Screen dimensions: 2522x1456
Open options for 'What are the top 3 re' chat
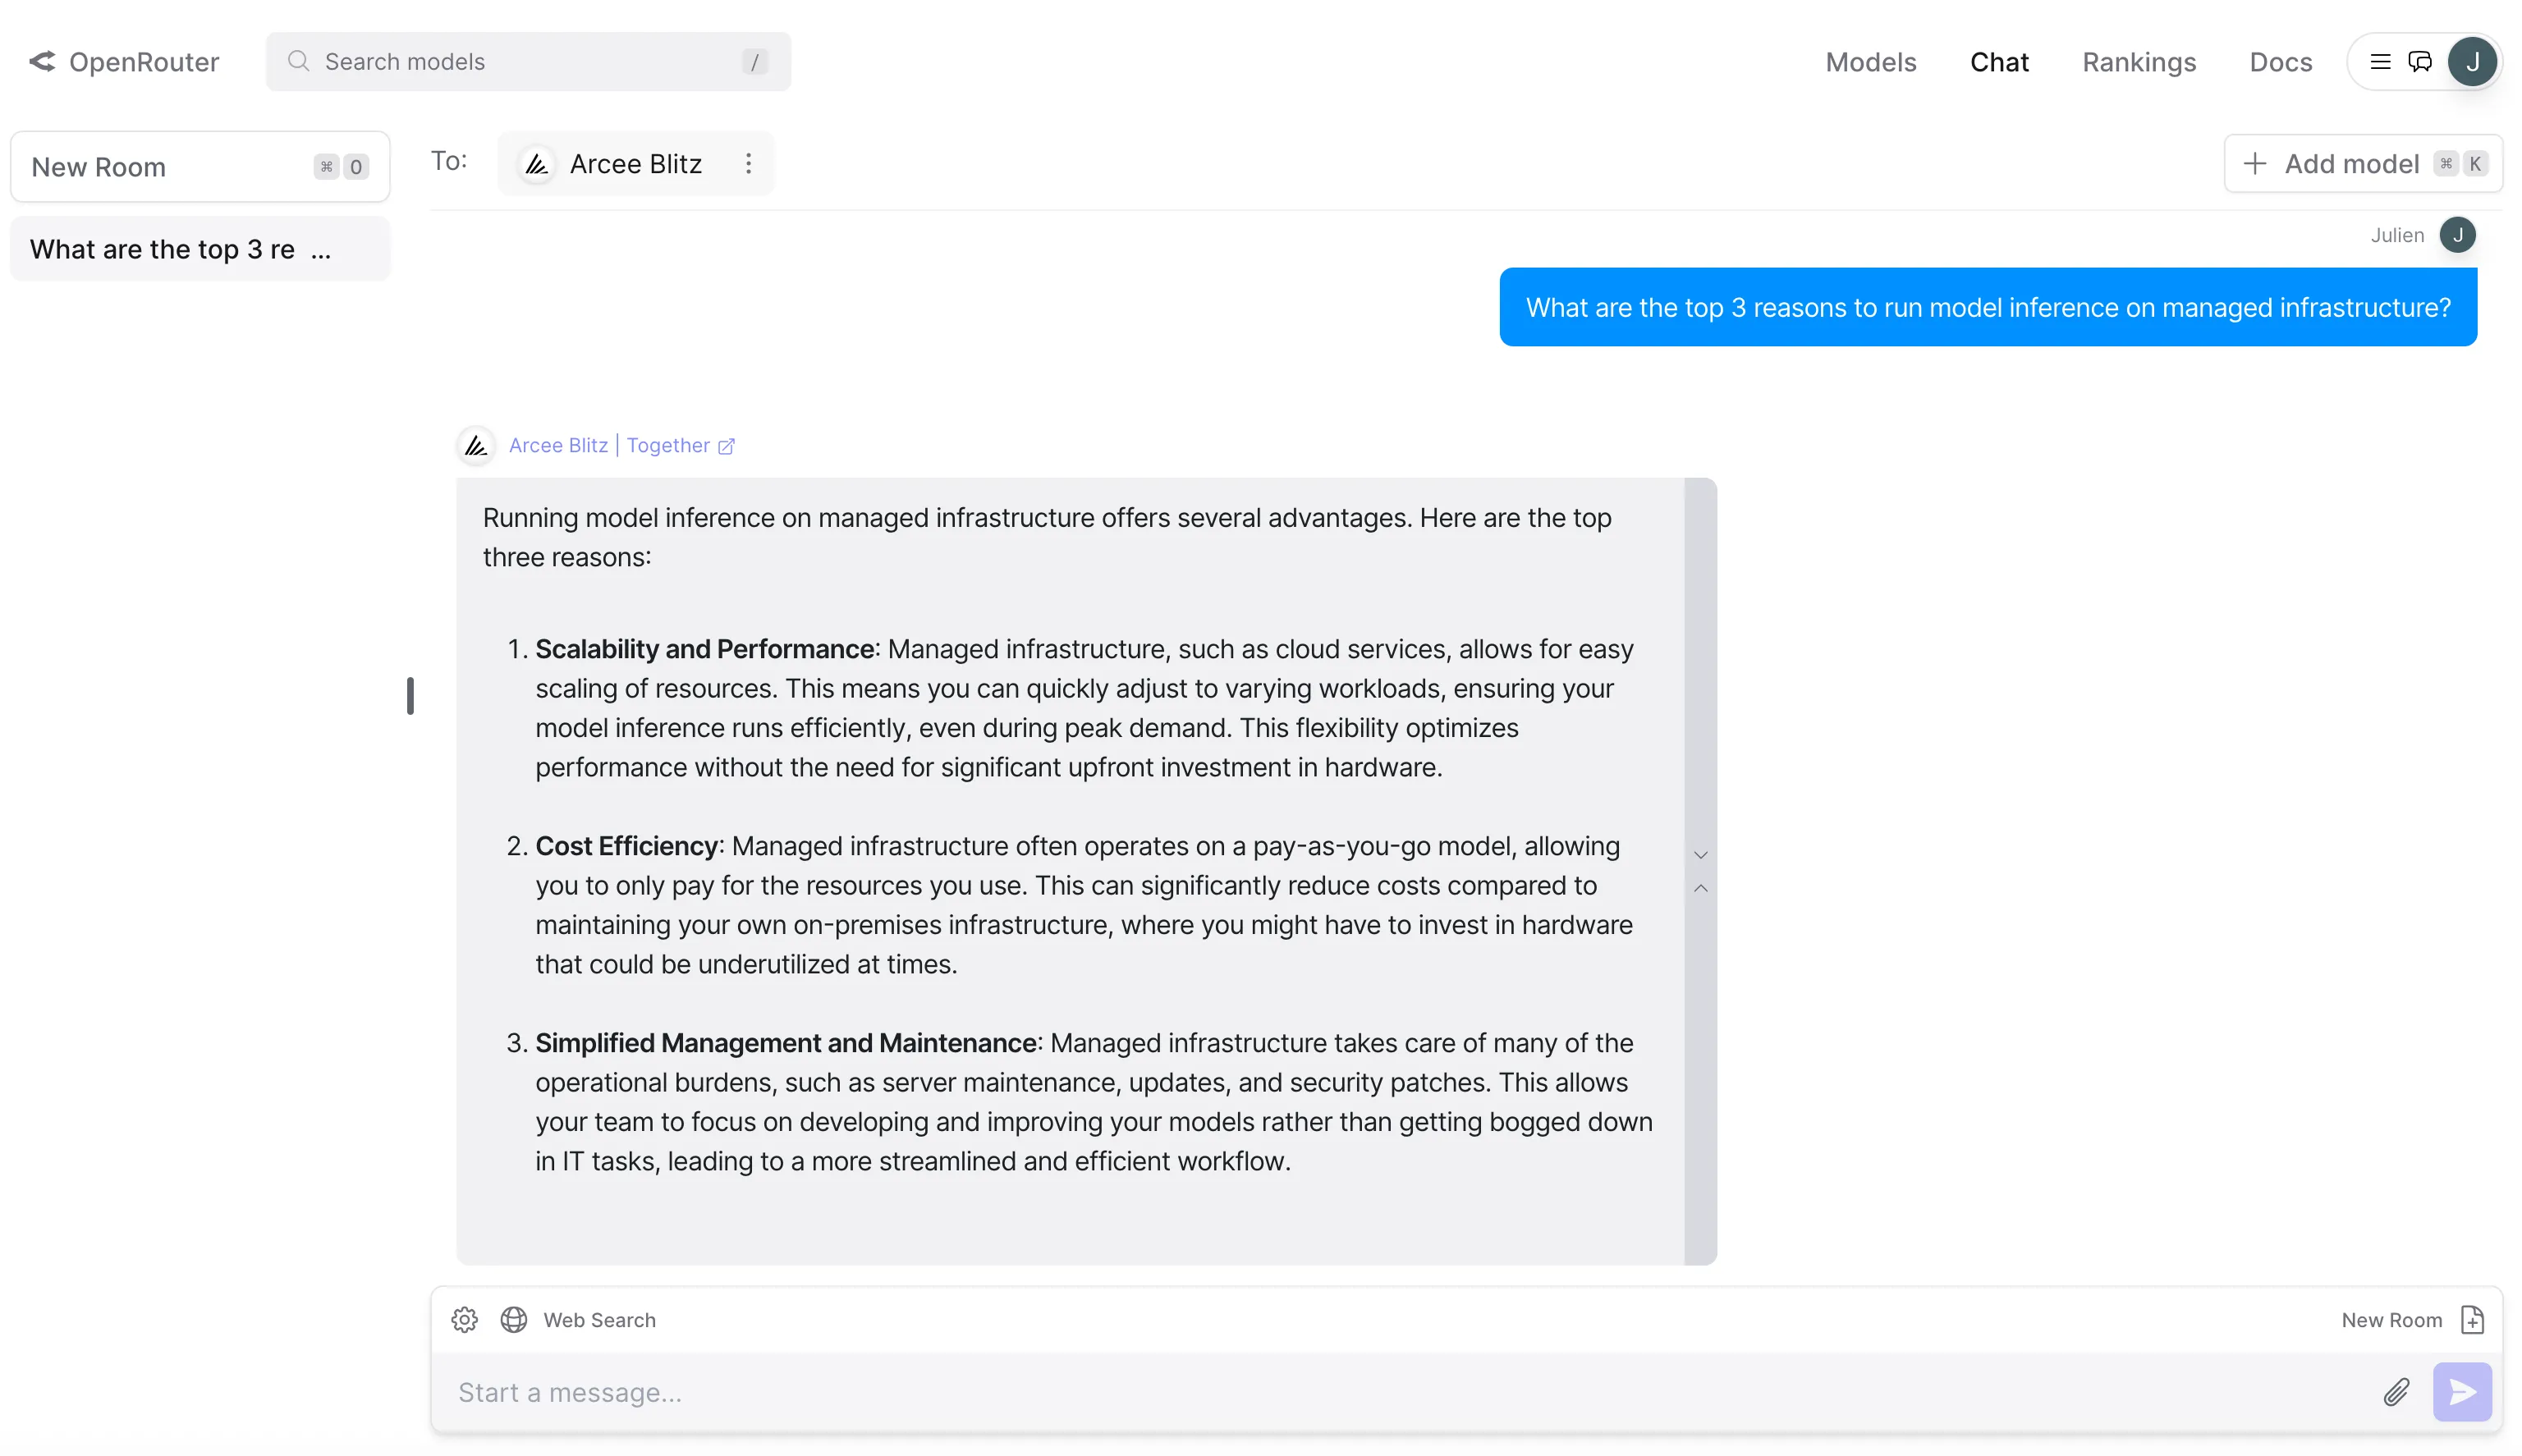[x=321, y=250]
